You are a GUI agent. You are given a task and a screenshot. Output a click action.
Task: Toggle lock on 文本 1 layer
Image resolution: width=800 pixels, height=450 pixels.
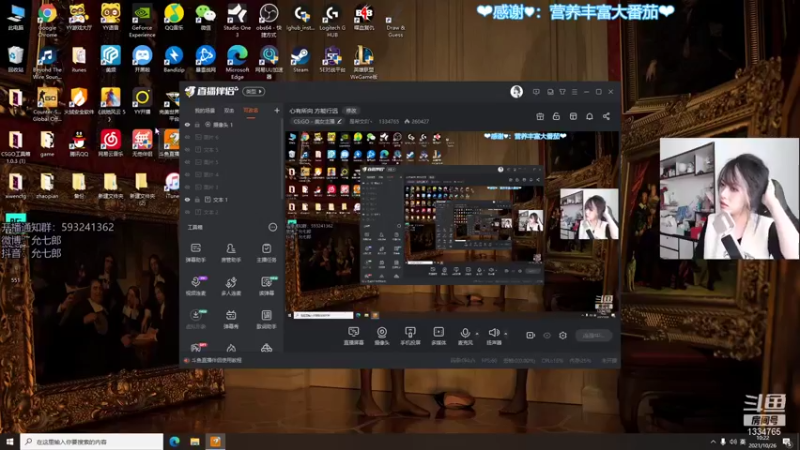pyautogui.click(x=197, y=199)
